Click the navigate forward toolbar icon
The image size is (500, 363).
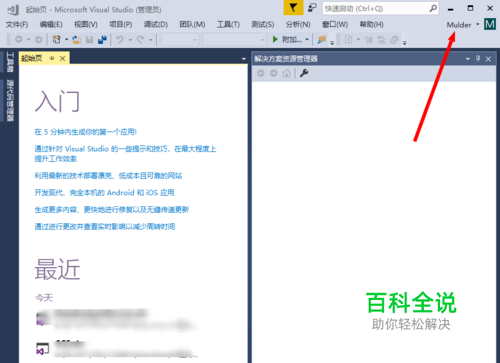click(38, 40)
